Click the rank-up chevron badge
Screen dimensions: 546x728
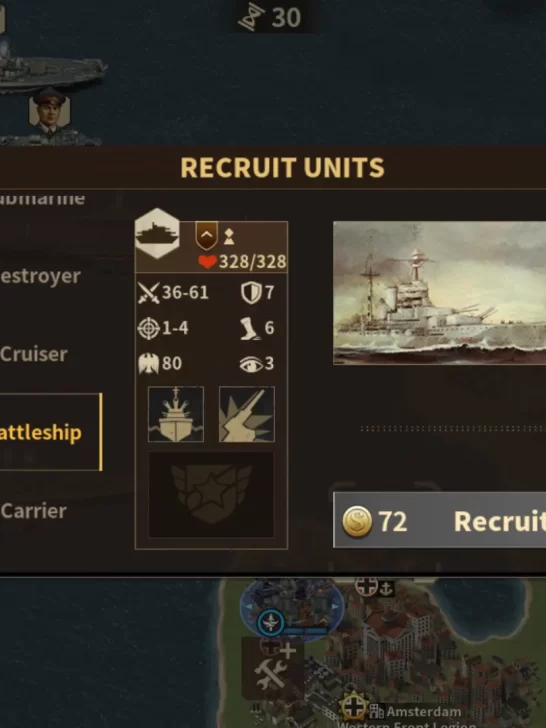pyautogui.click(x=207, y=236)
